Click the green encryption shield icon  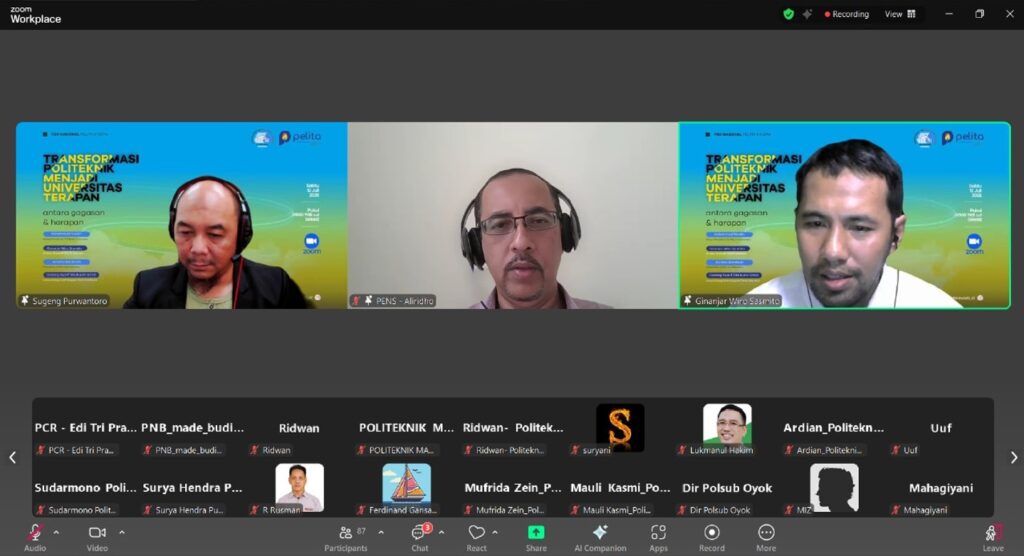788,14
